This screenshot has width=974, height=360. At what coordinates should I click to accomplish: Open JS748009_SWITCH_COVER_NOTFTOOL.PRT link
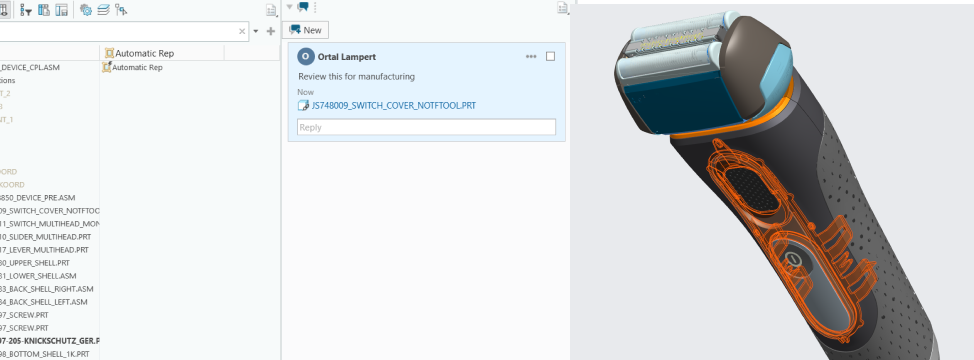click(394, 106)
